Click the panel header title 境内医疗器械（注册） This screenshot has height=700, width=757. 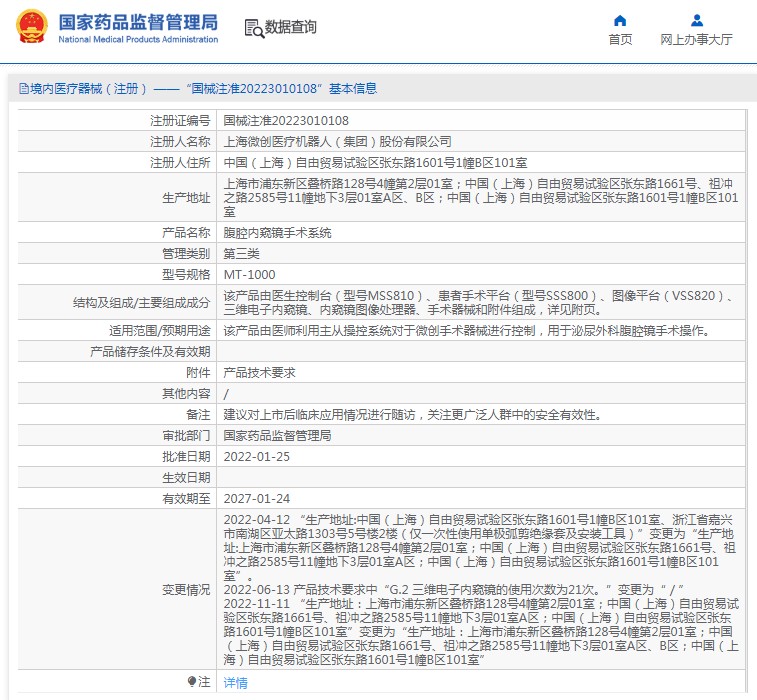click(x=89, y=89)
